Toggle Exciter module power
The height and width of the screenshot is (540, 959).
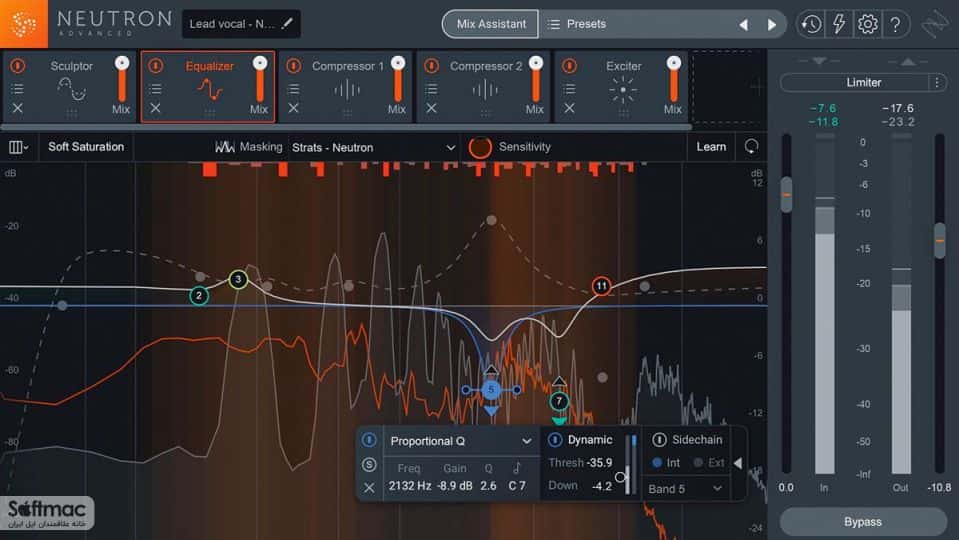tap(569, 65)
